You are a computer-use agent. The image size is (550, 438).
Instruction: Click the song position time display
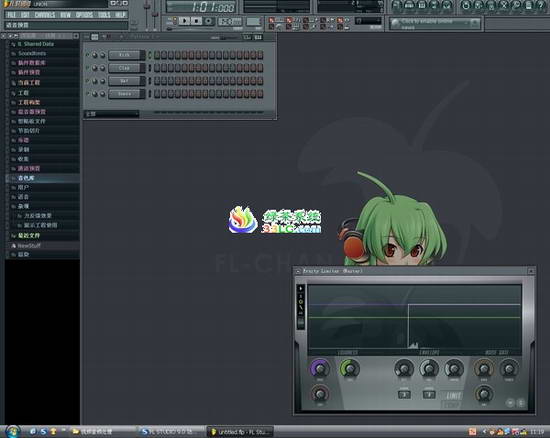(x=201, y=7)
